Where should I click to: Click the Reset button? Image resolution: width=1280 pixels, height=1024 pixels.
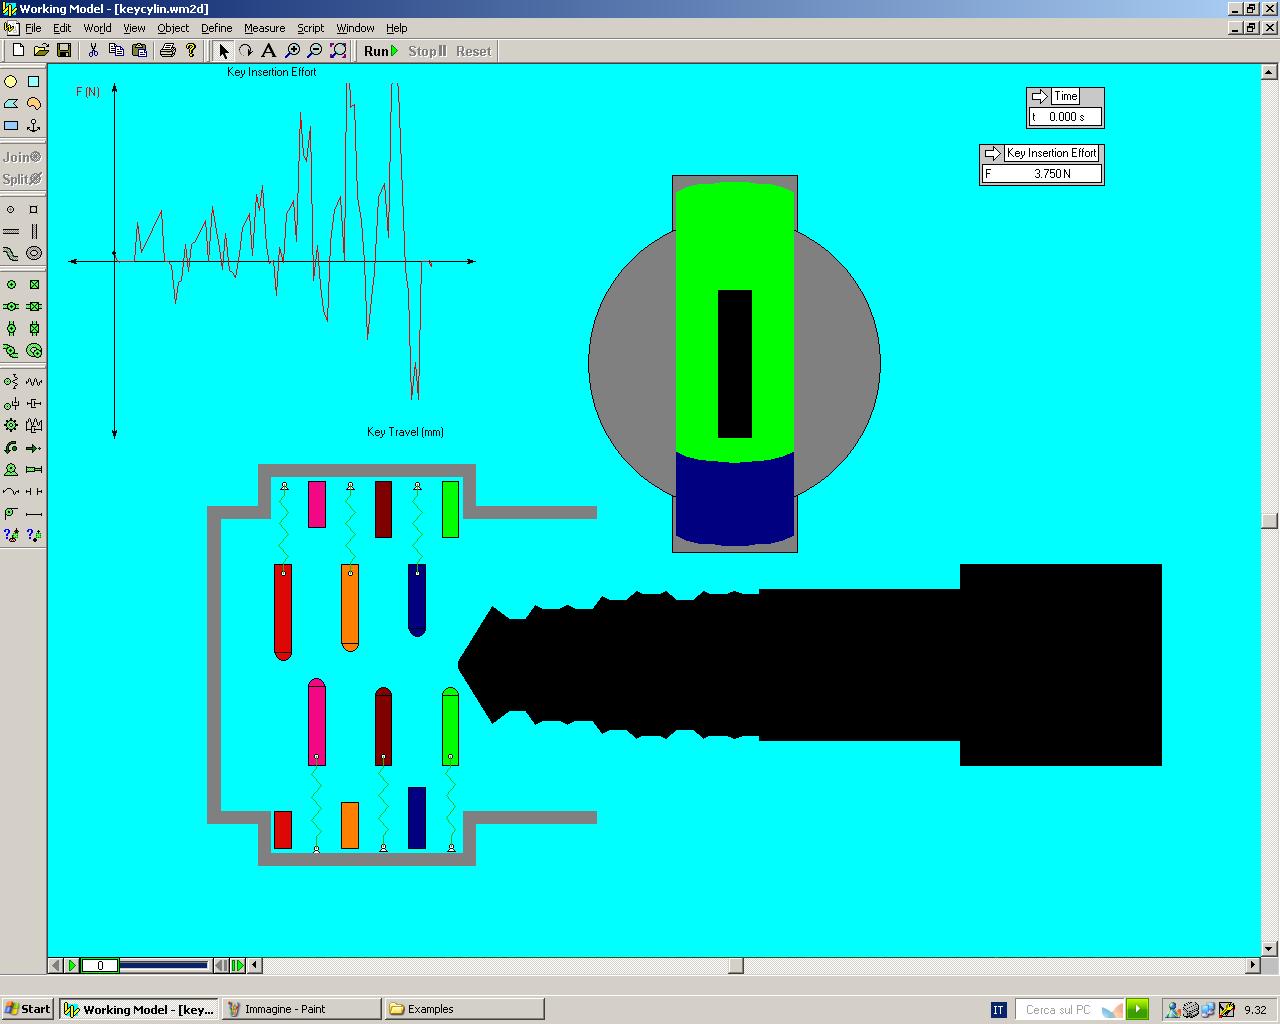click(x=474, y=51)
